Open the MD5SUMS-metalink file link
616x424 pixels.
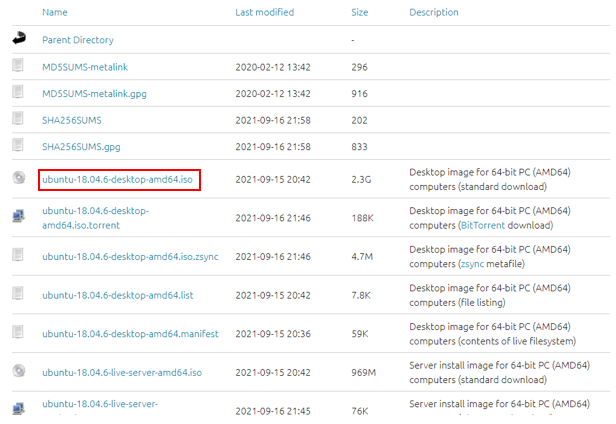(x=85, y=67)
